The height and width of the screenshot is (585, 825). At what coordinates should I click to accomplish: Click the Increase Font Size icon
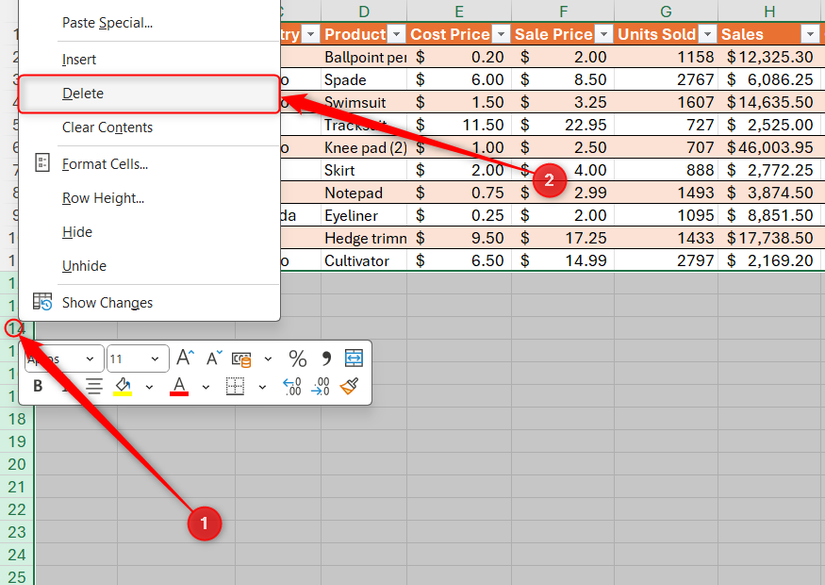[184, 357]
